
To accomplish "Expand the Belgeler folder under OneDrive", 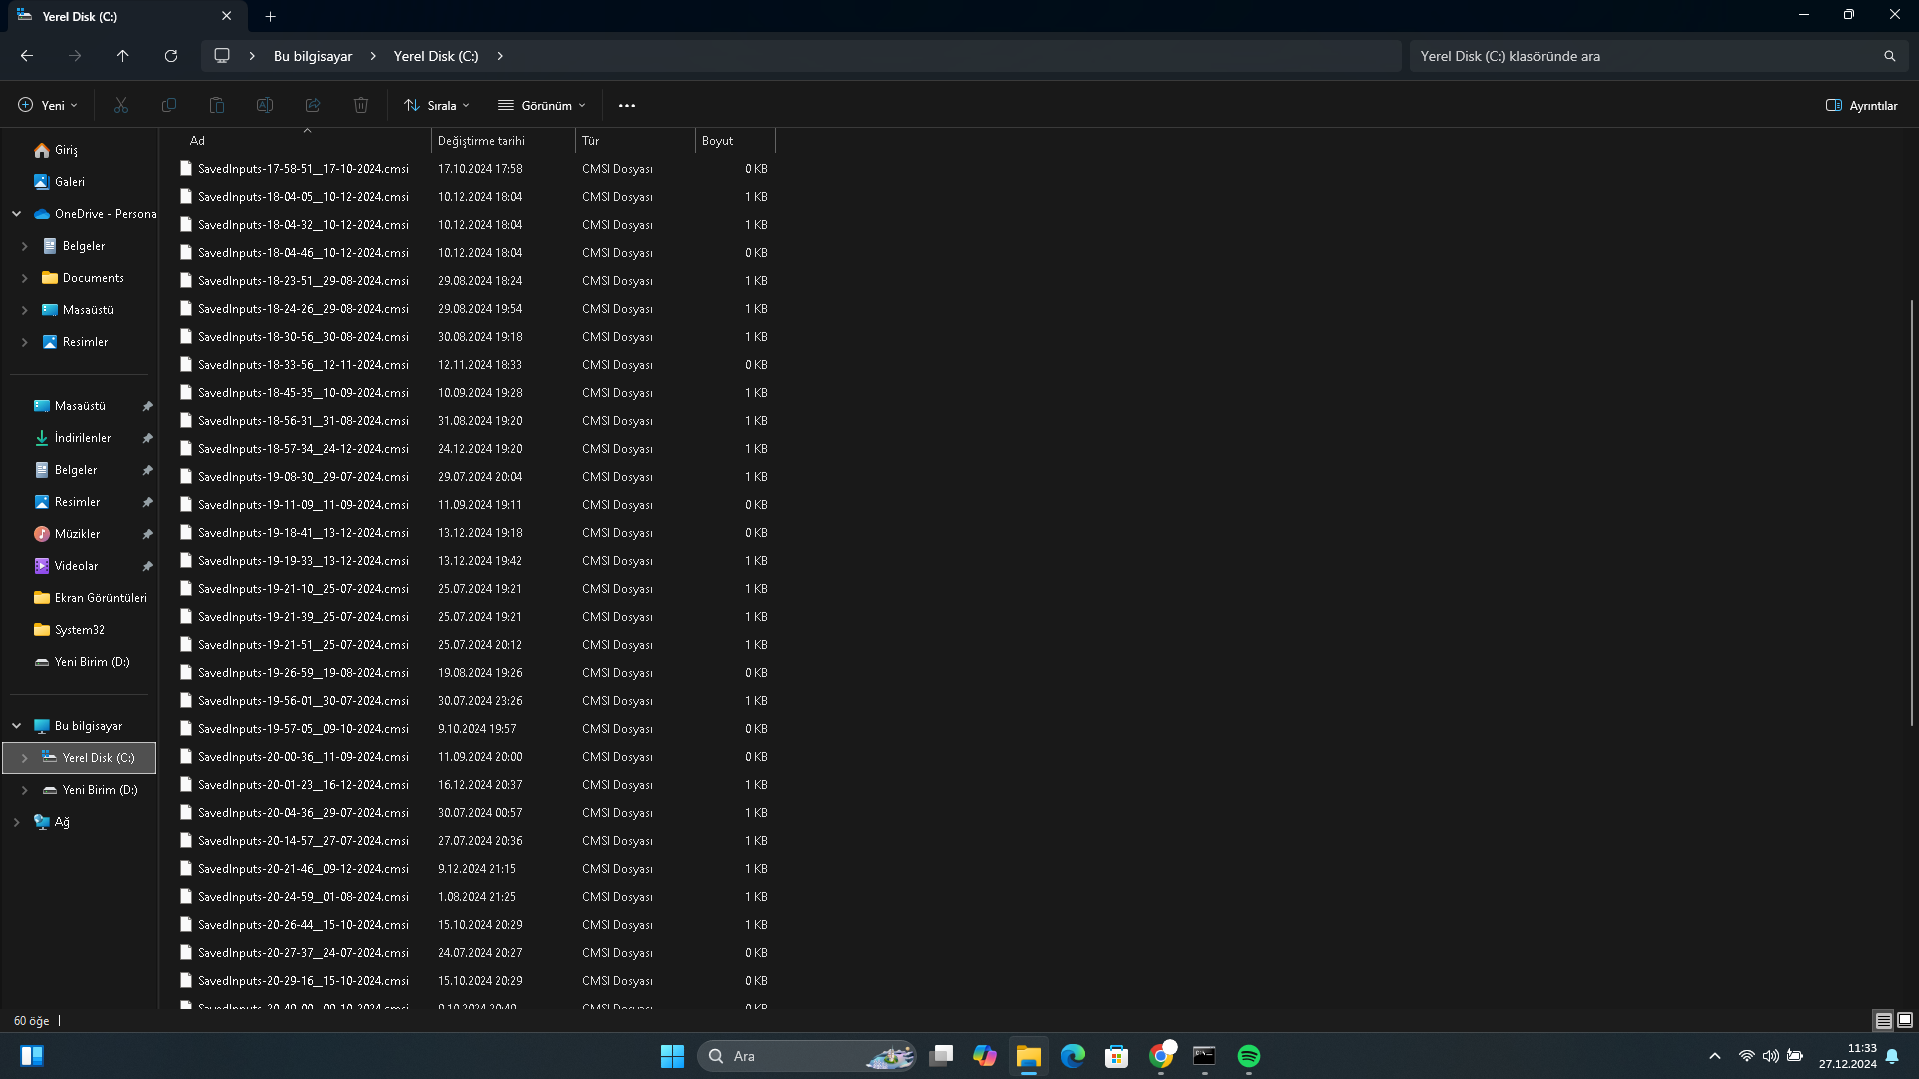I will pos(25,246).
